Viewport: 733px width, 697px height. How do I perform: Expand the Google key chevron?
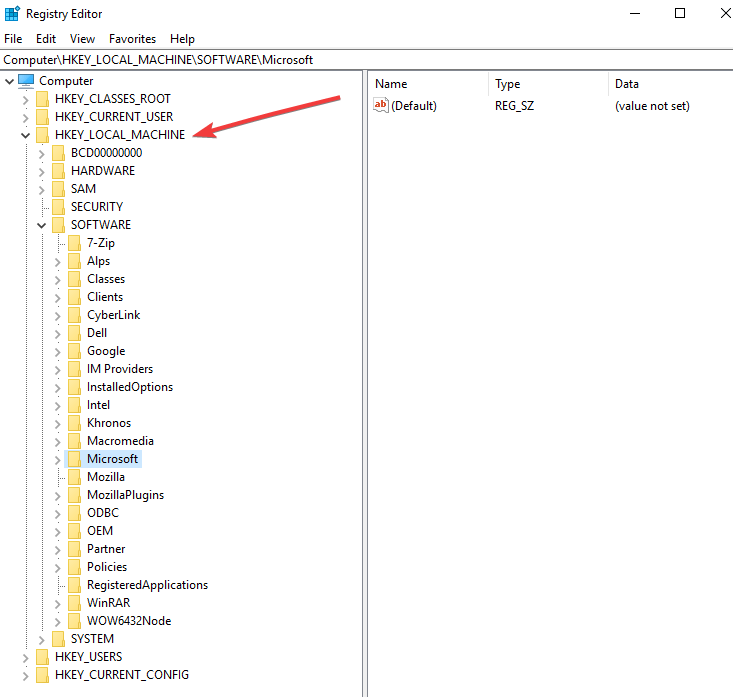(57, 352)
